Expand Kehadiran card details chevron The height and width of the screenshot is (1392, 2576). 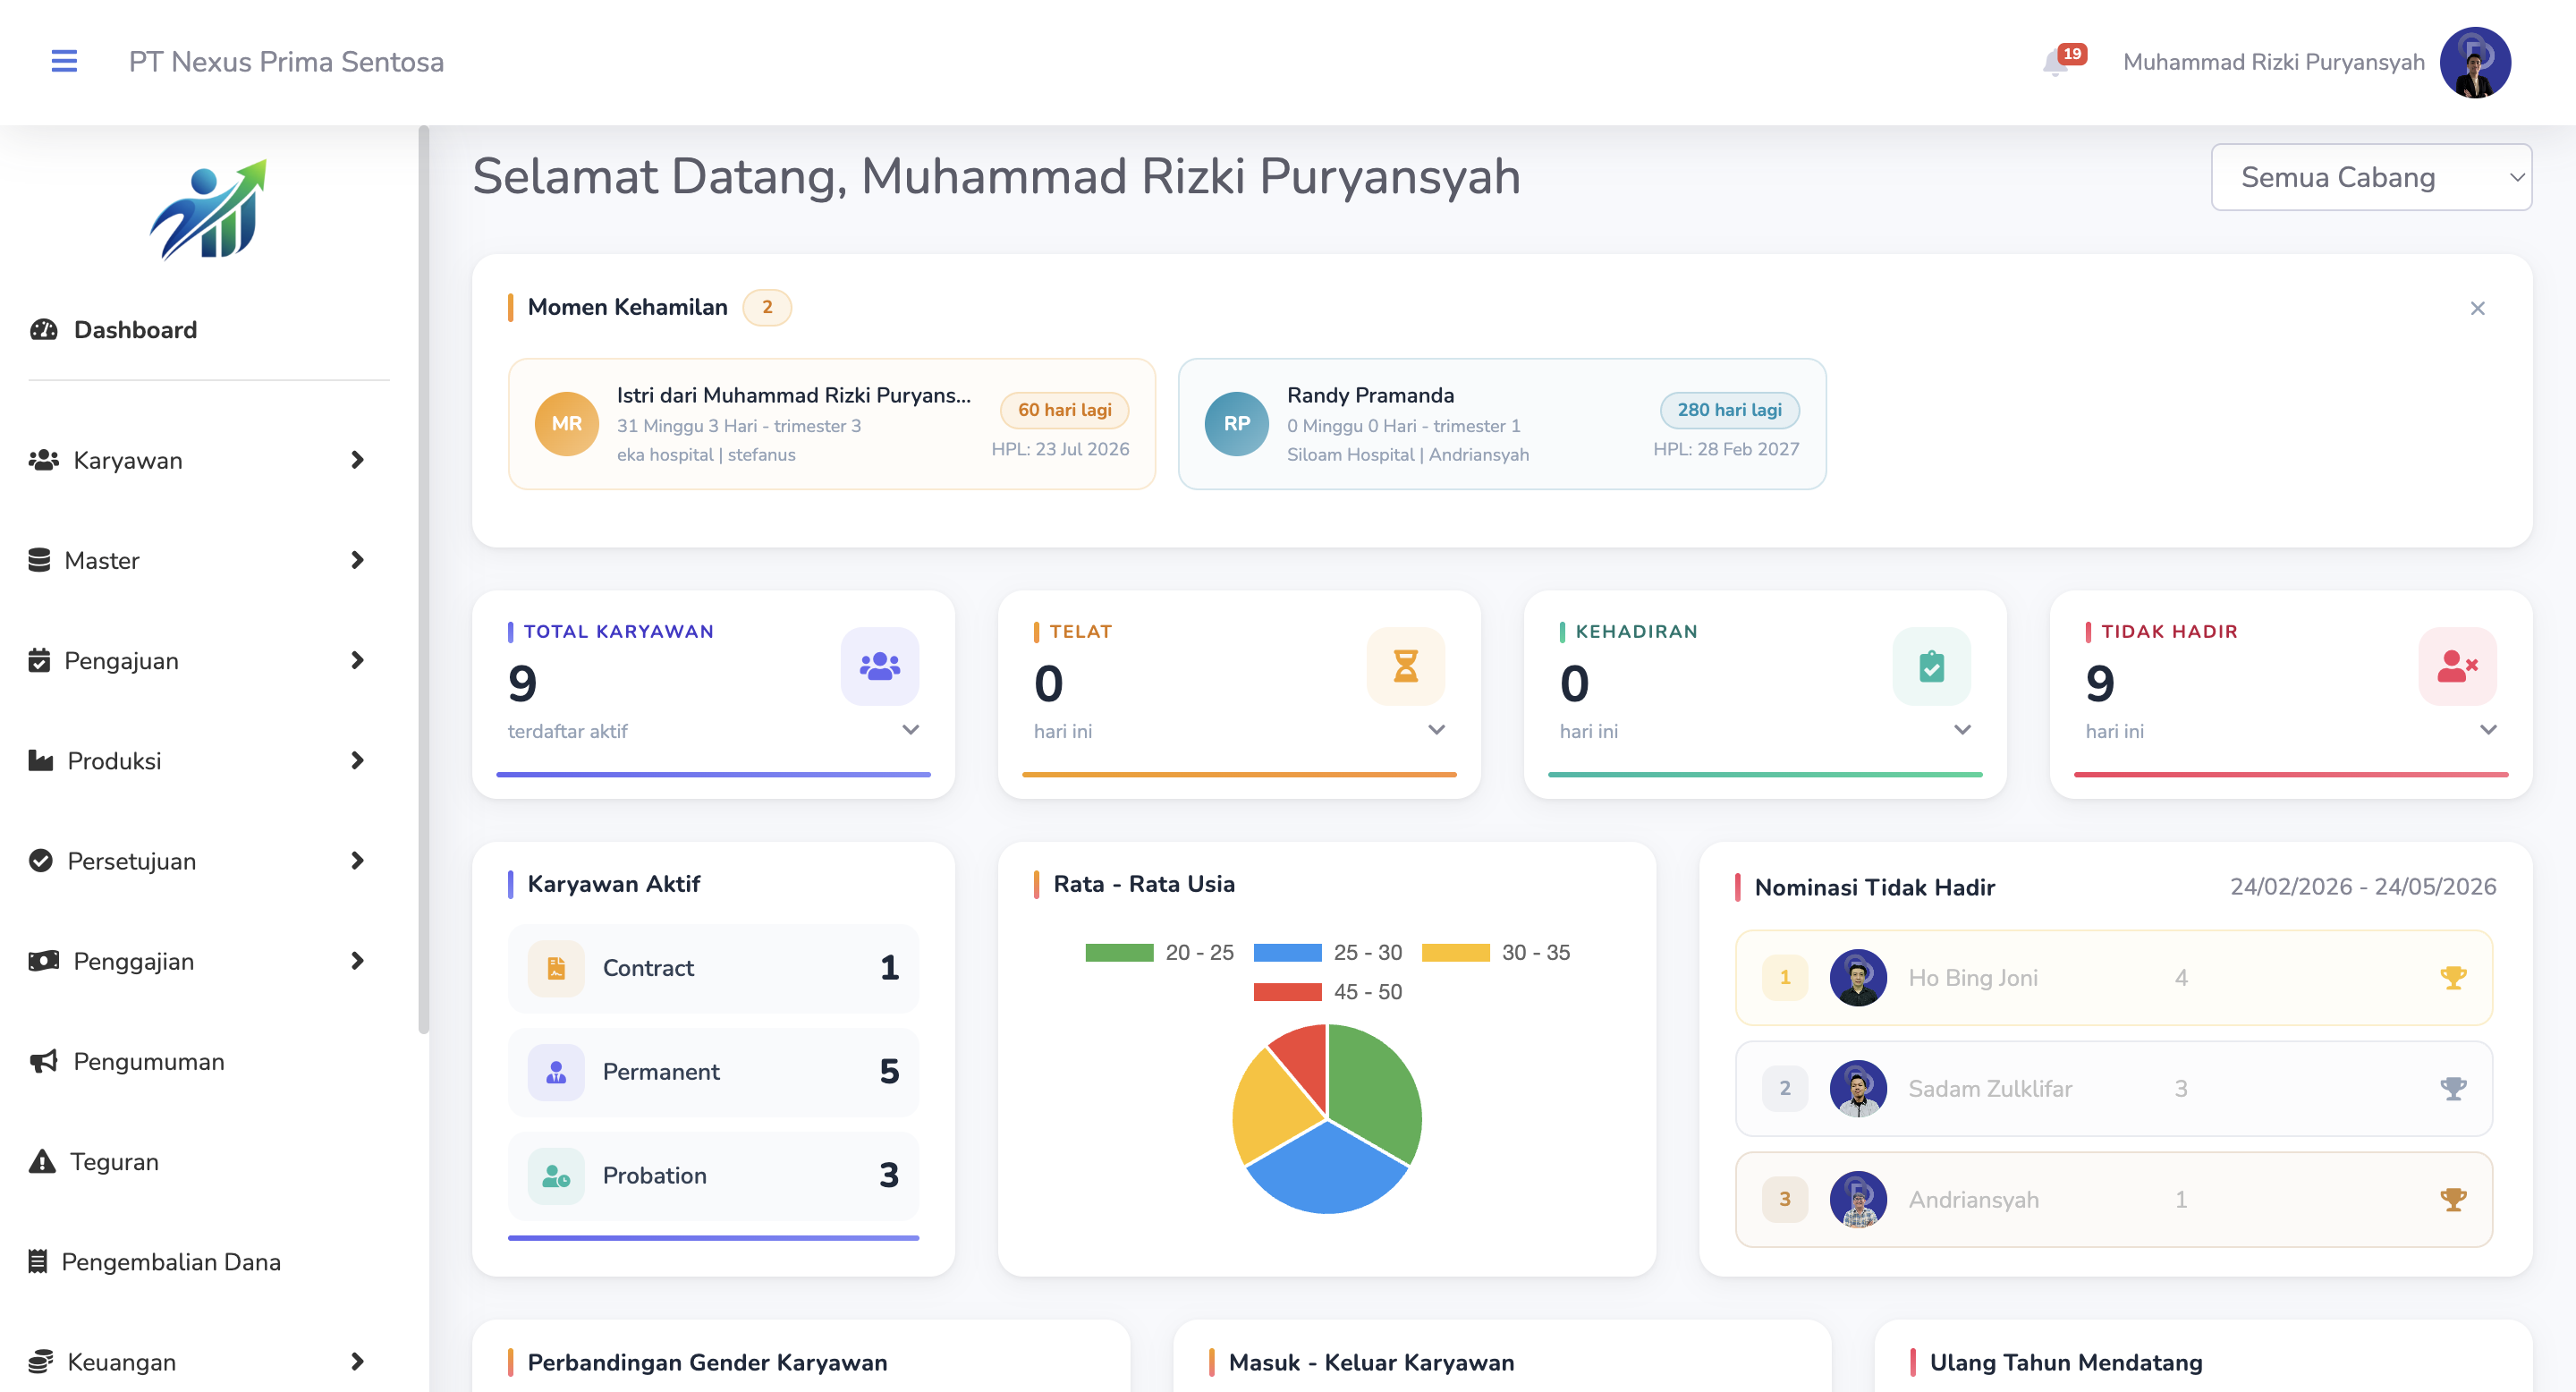pos(1962,730)
